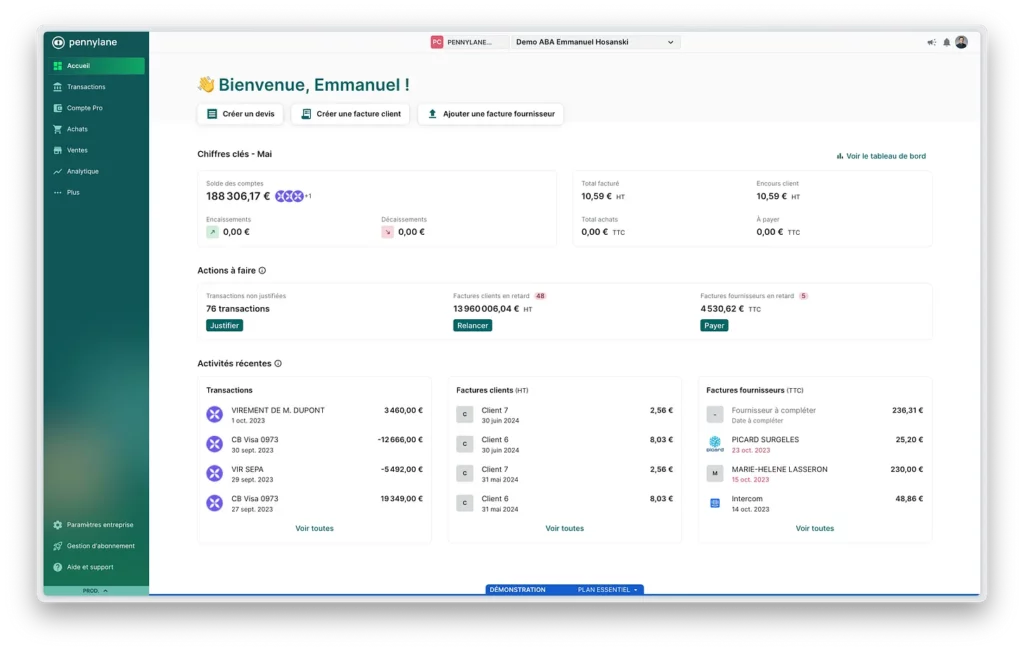Click the purple bank account icons
Viewport: 1024px width, 651px height.
289,197
